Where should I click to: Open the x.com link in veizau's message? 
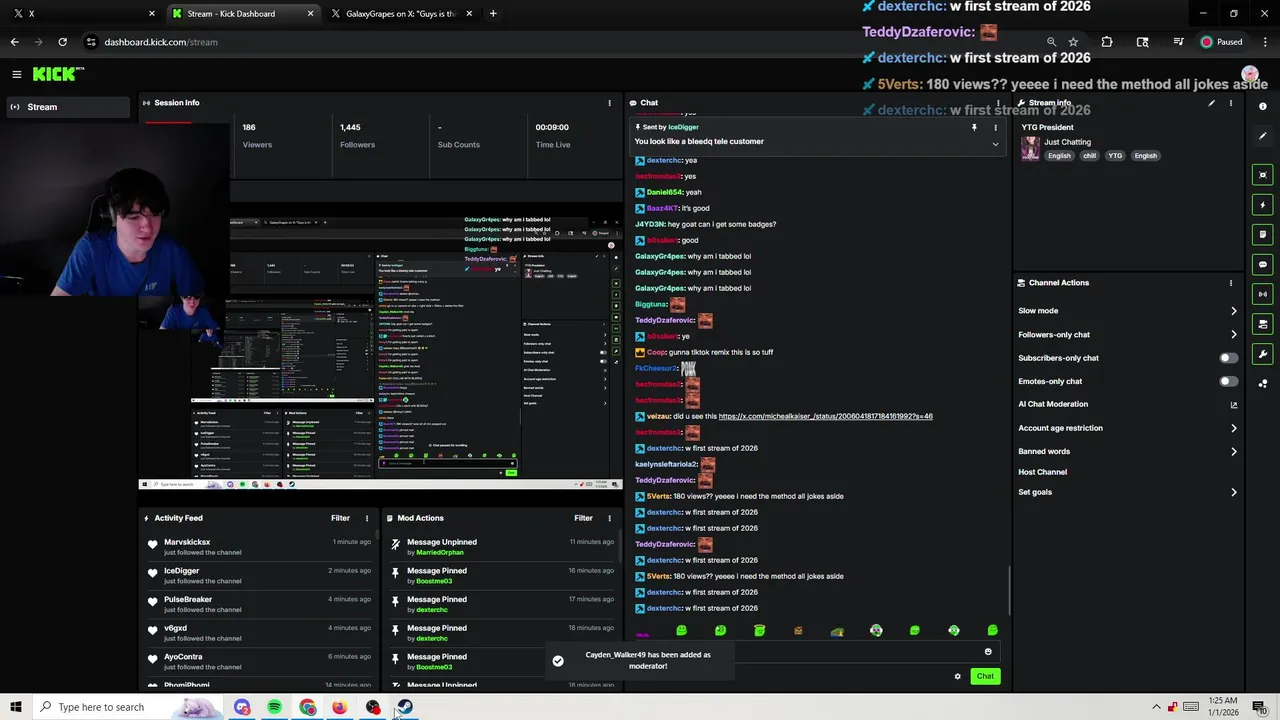(825, 416)
